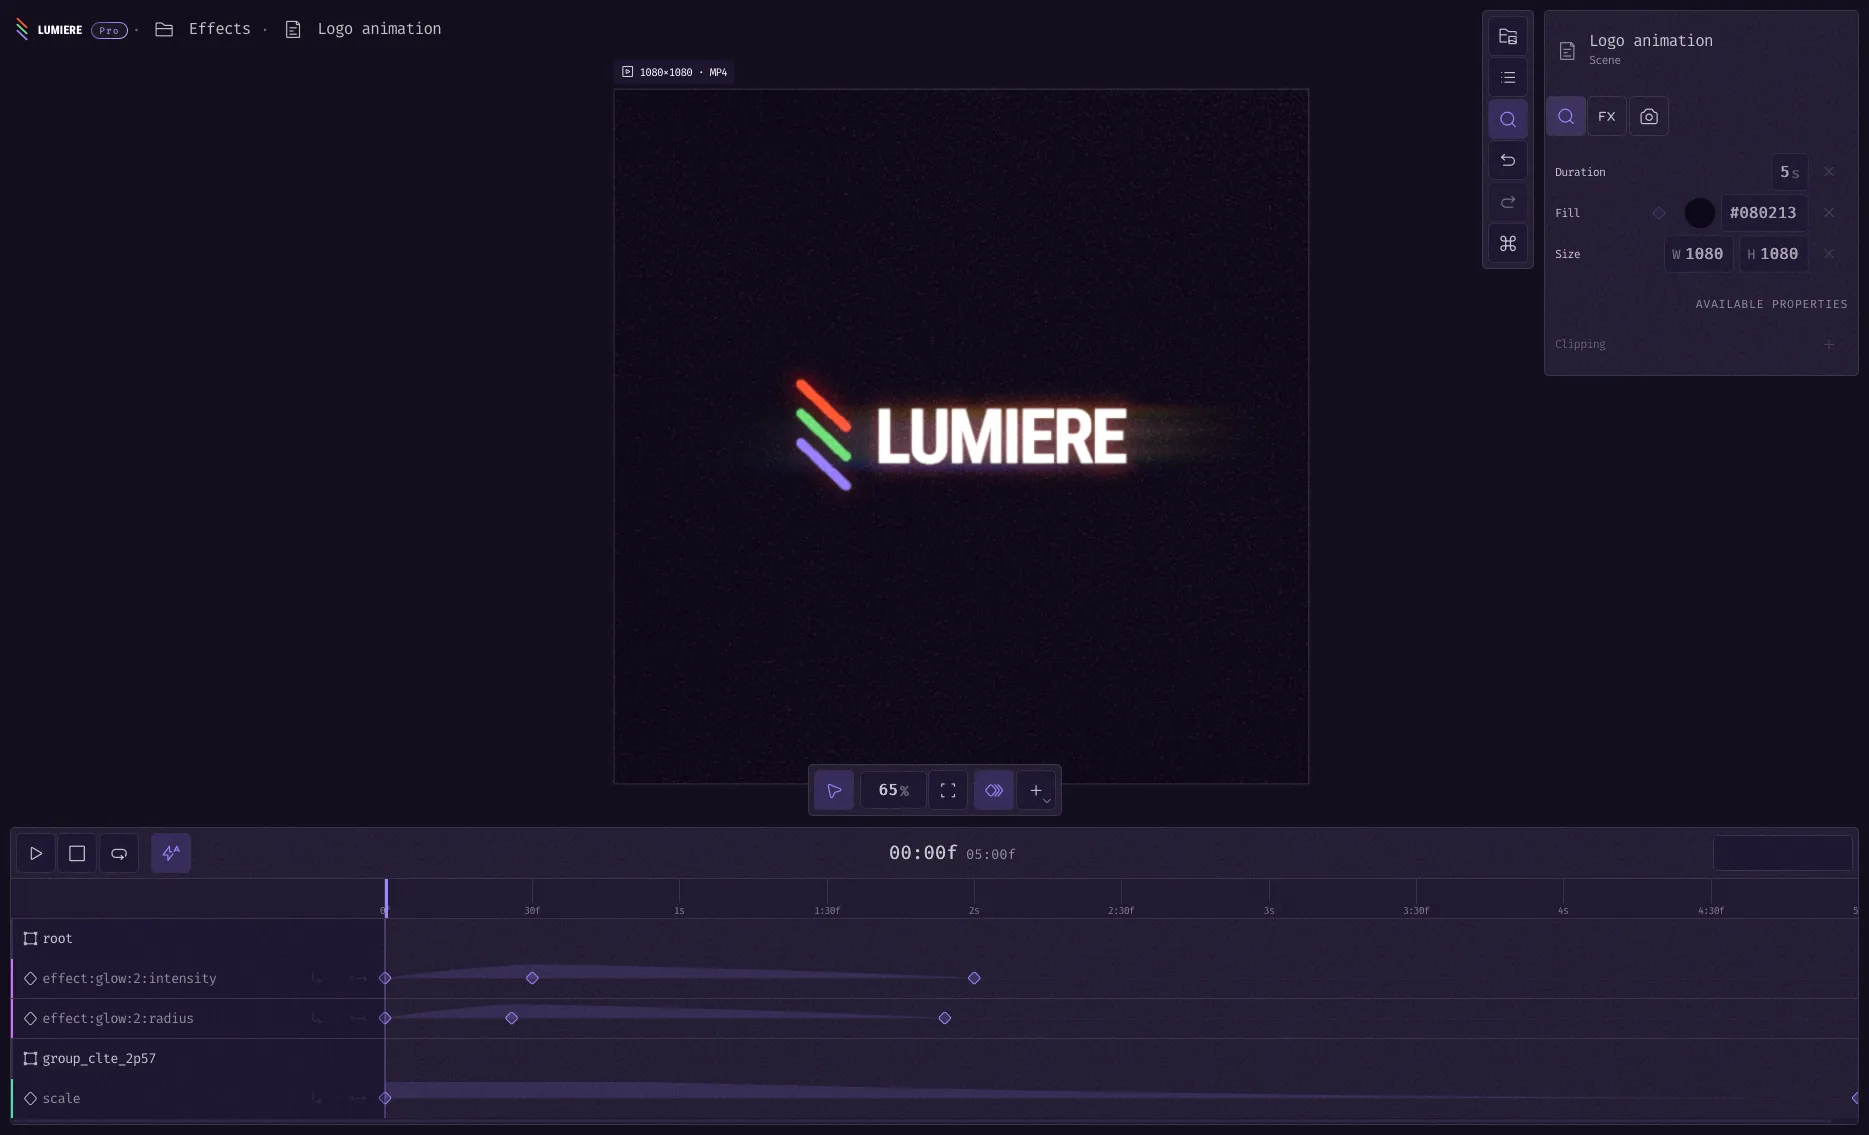Click the #080213 fill color swatch
The width and height of the screenshot is (1869, 1135).
[1699, 213]
